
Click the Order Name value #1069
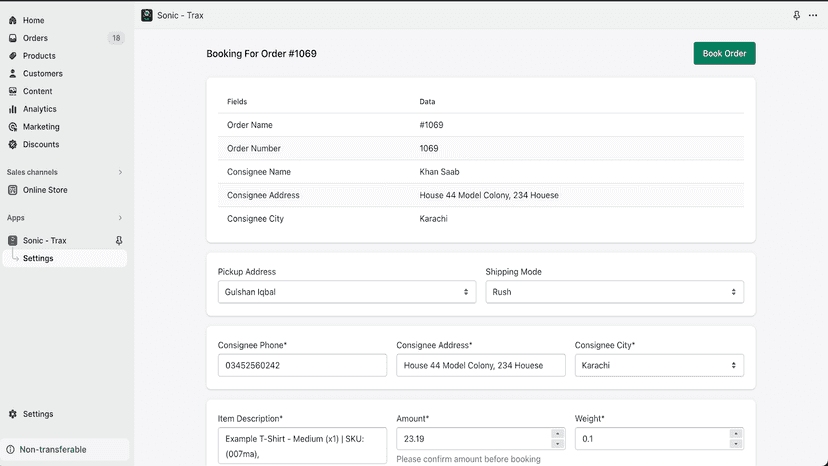click(431, 125)
